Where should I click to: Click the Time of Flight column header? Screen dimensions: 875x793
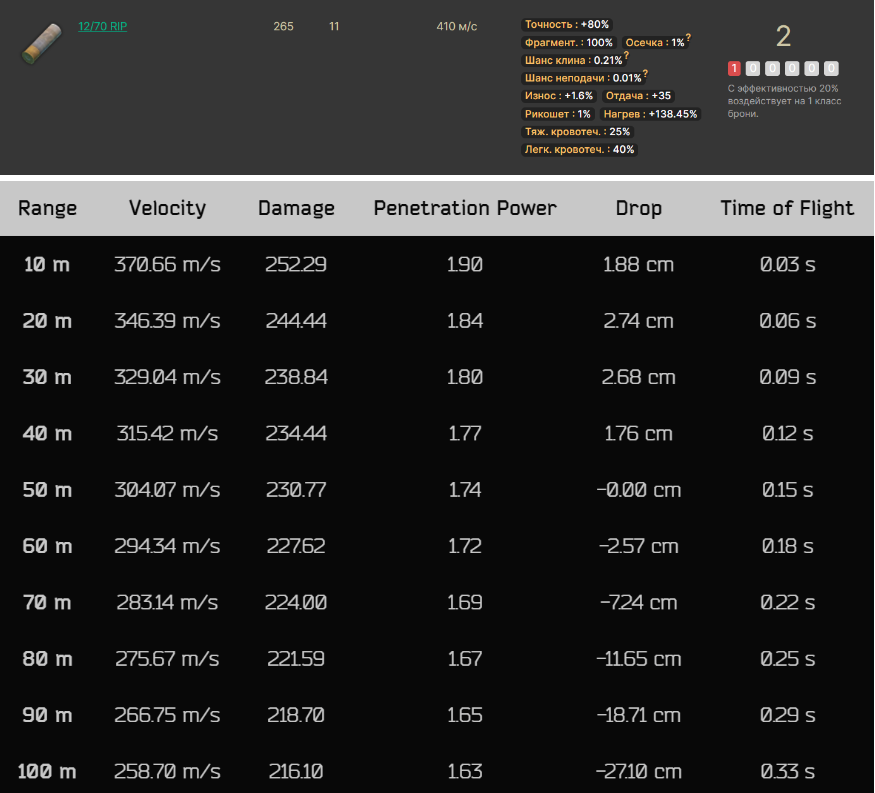coord(787,208)
